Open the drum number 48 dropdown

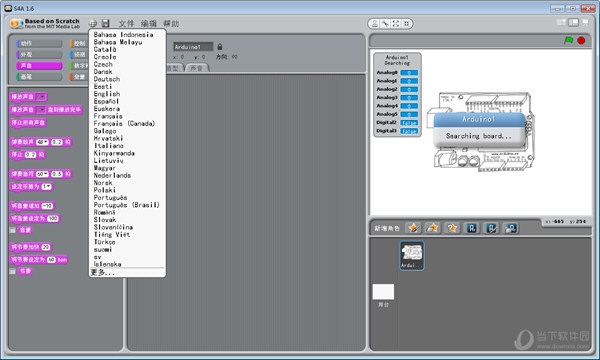pos(42,142)
